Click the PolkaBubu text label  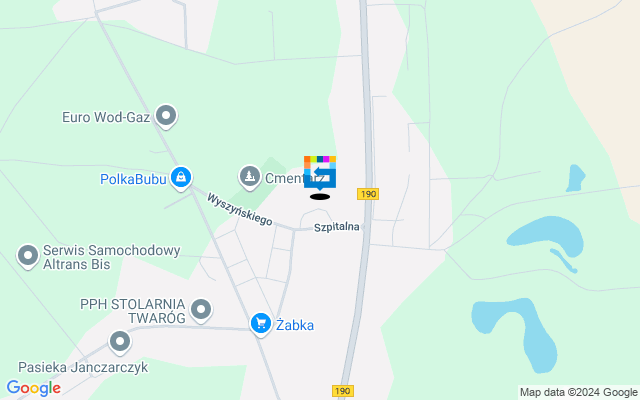tap(133, 179)
